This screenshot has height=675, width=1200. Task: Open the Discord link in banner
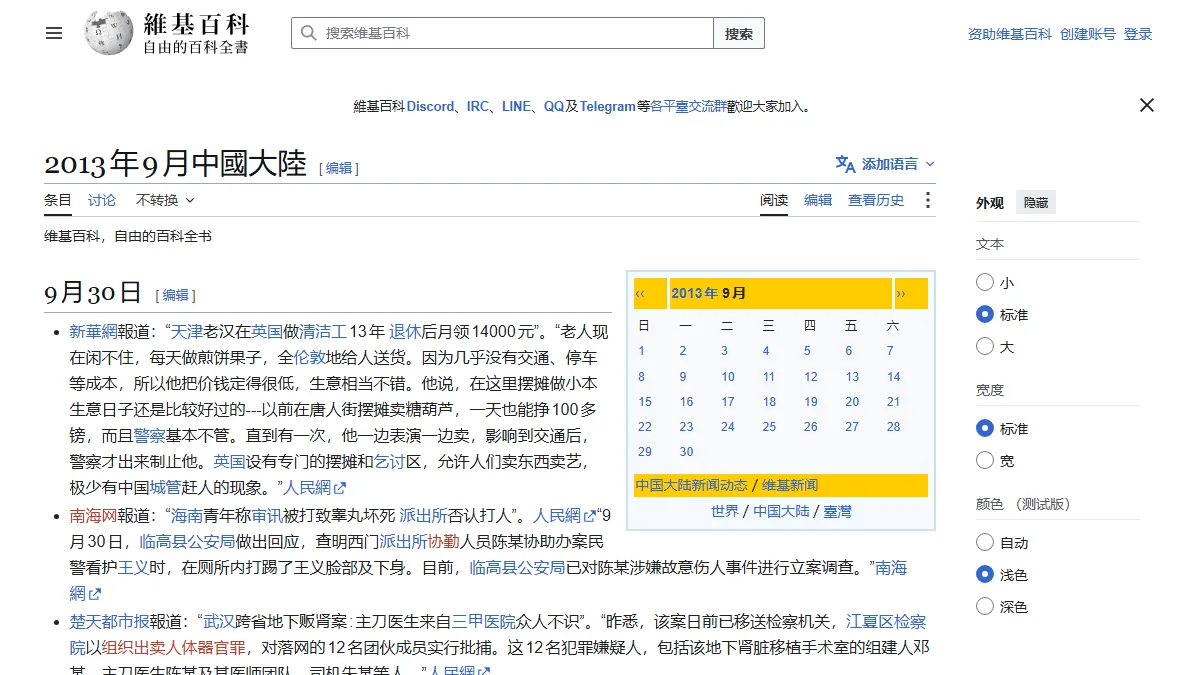coord(430,106)
